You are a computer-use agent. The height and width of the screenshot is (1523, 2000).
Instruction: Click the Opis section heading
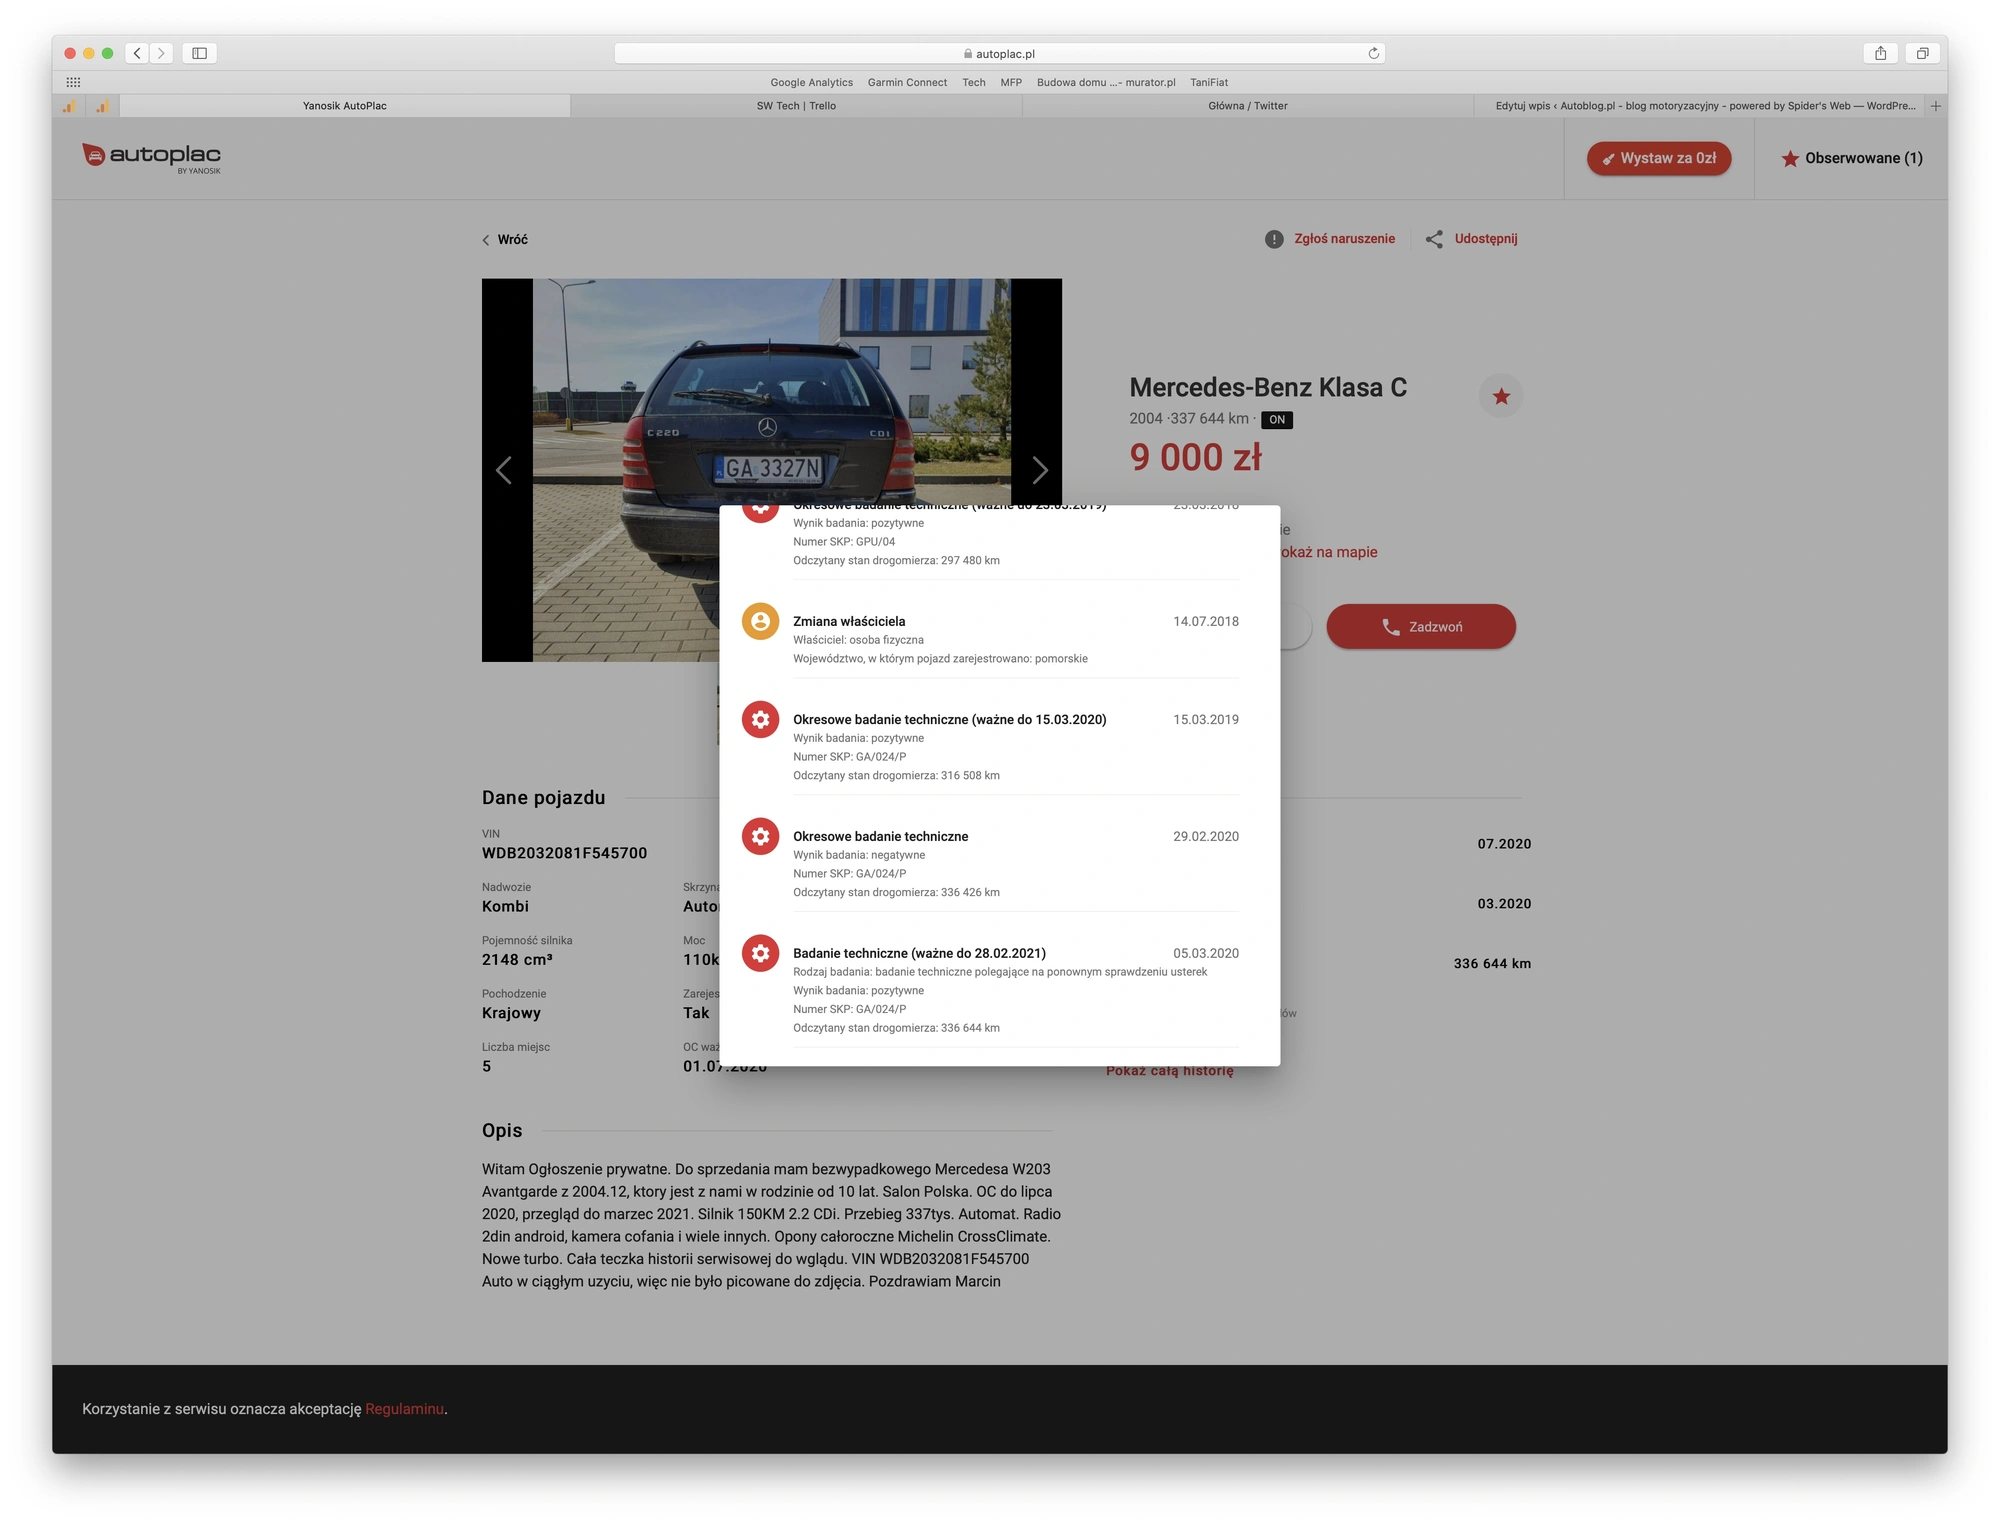(x=502, y=1130)
